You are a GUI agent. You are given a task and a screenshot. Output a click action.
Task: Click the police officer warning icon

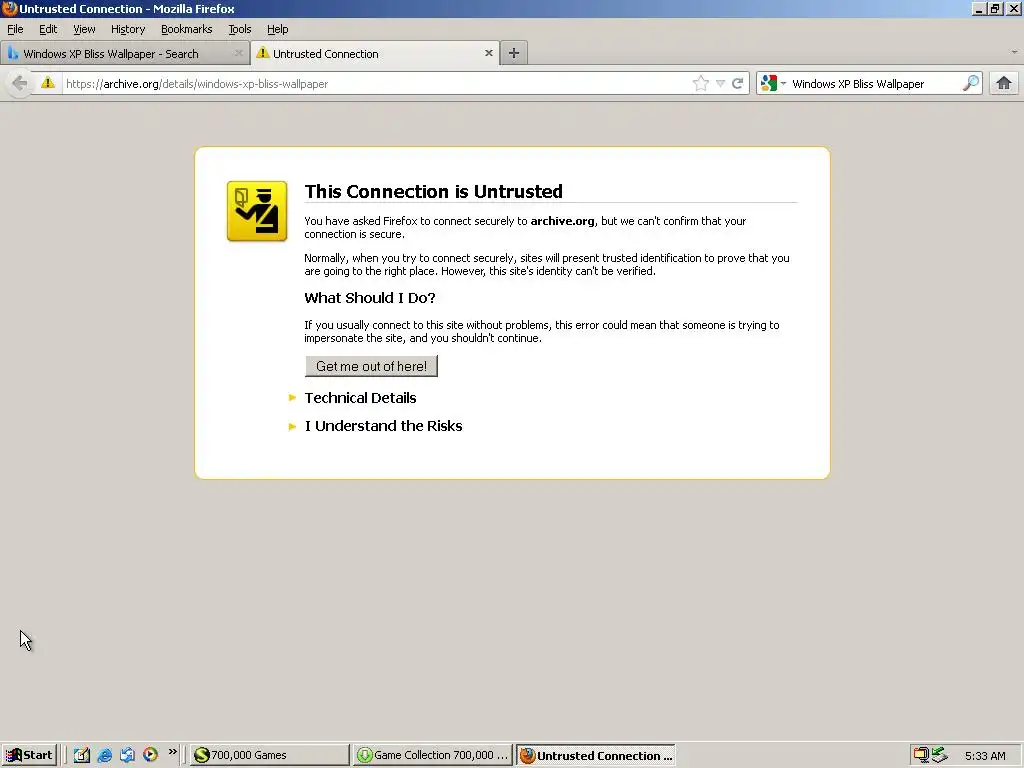pos(257,211)
